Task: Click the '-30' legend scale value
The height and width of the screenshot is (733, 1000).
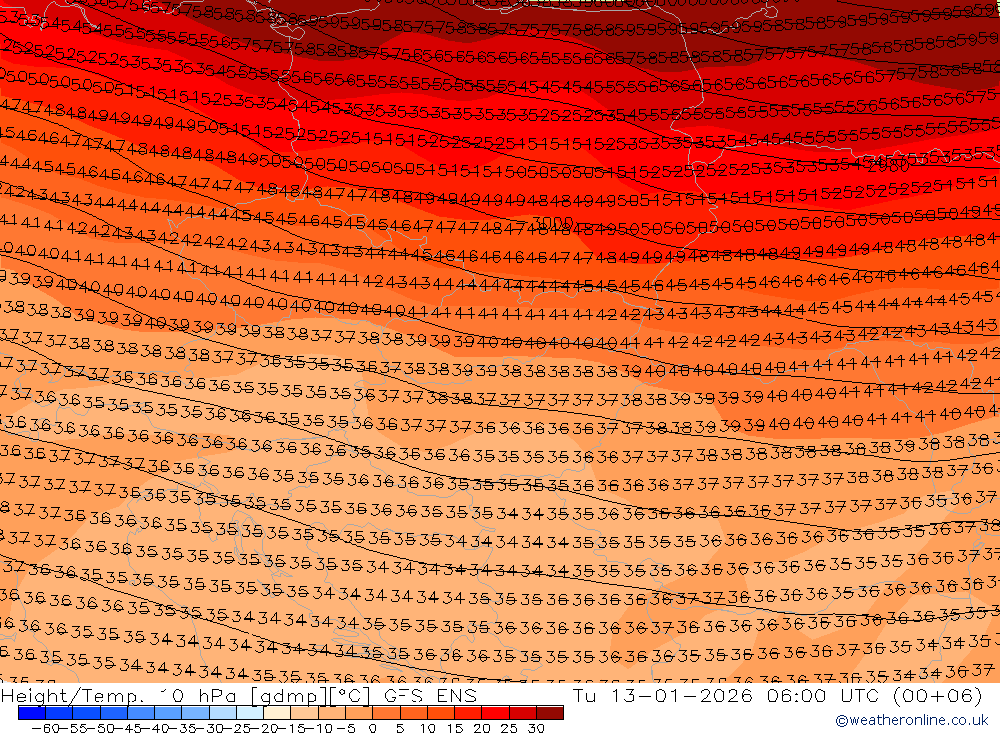Action: click(x=210, y=727)
